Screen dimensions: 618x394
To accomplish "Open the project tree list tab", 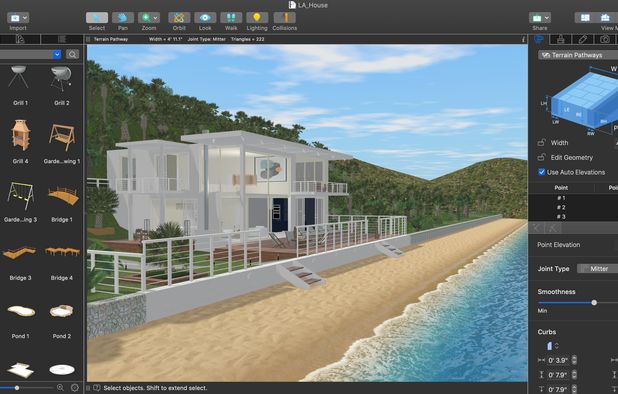I will tap(62, 39).
